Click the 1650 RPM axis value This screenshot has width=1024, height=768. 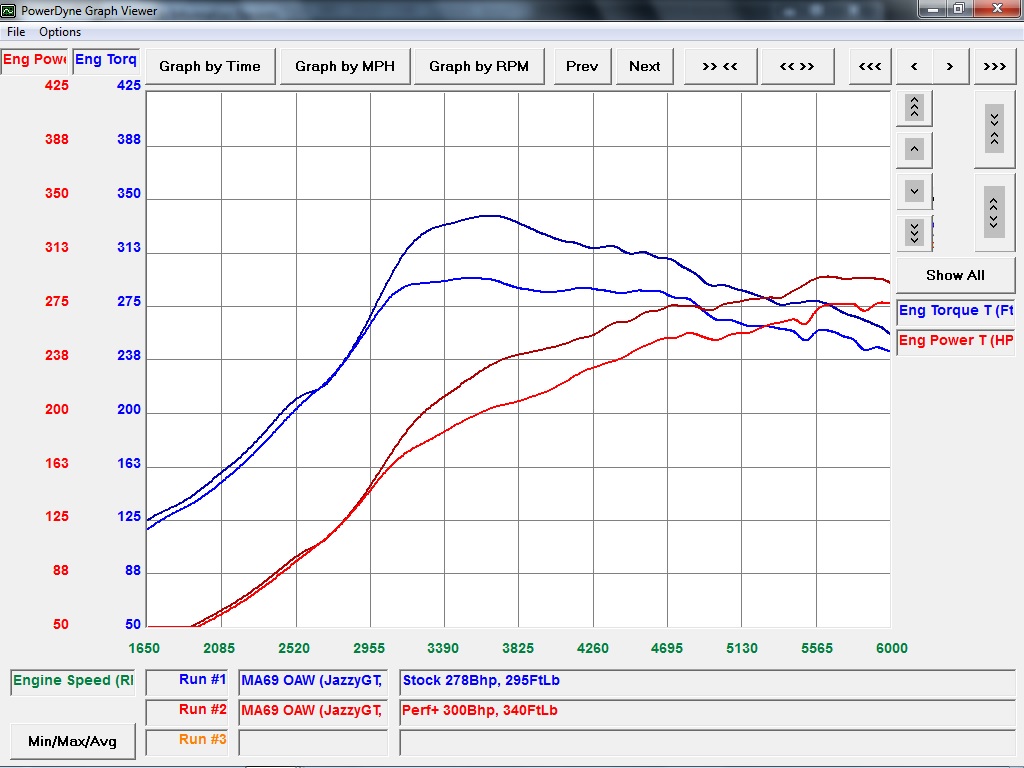point(144,648)
